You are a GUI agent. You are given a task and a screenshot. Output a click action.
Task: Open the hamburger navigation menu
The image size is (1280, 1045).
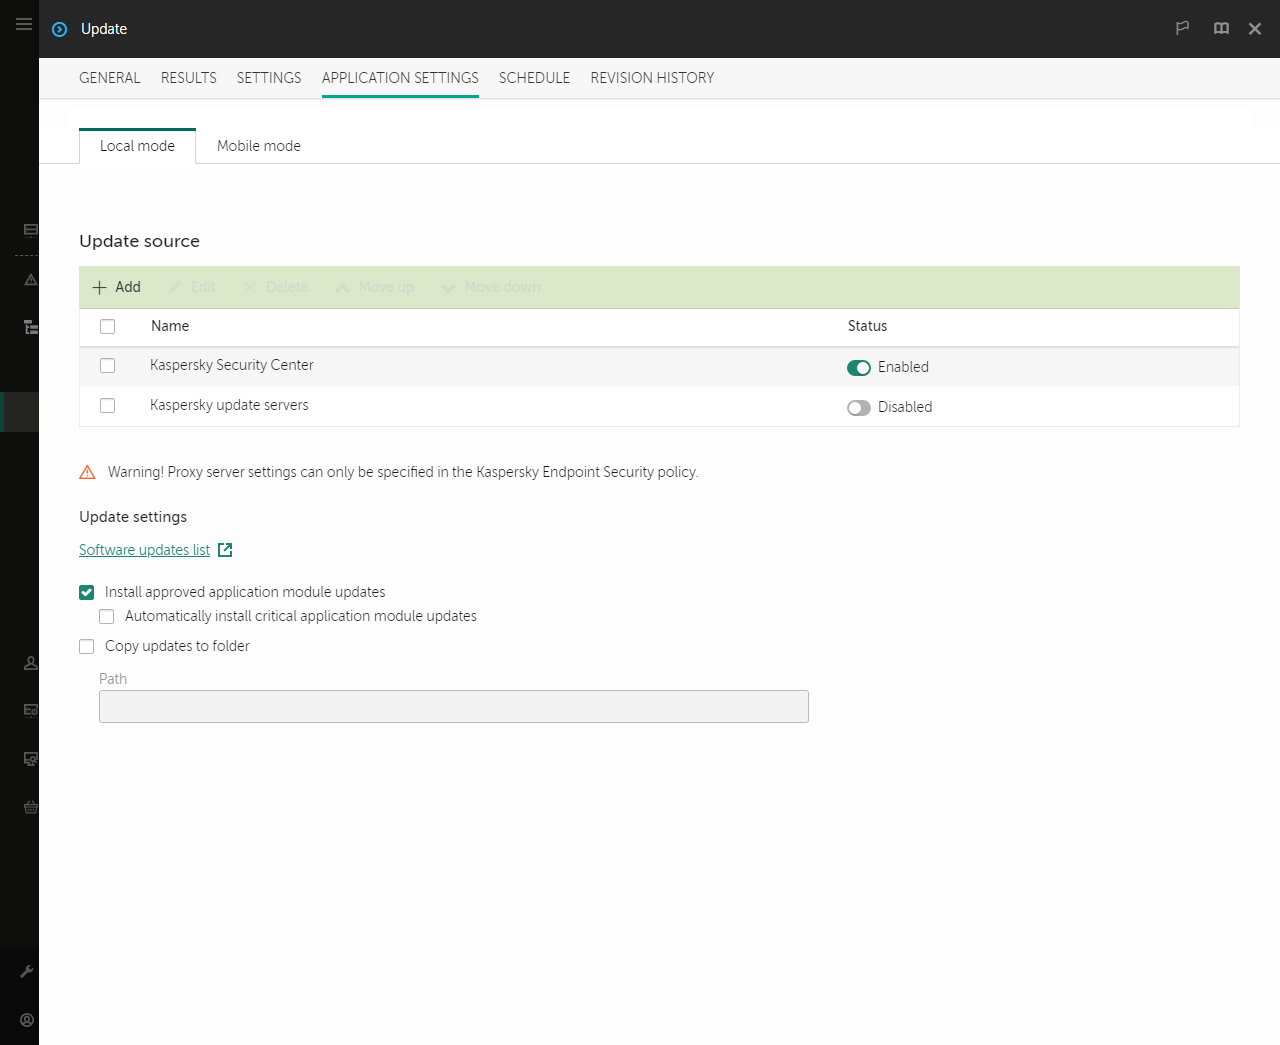[23, 25]
